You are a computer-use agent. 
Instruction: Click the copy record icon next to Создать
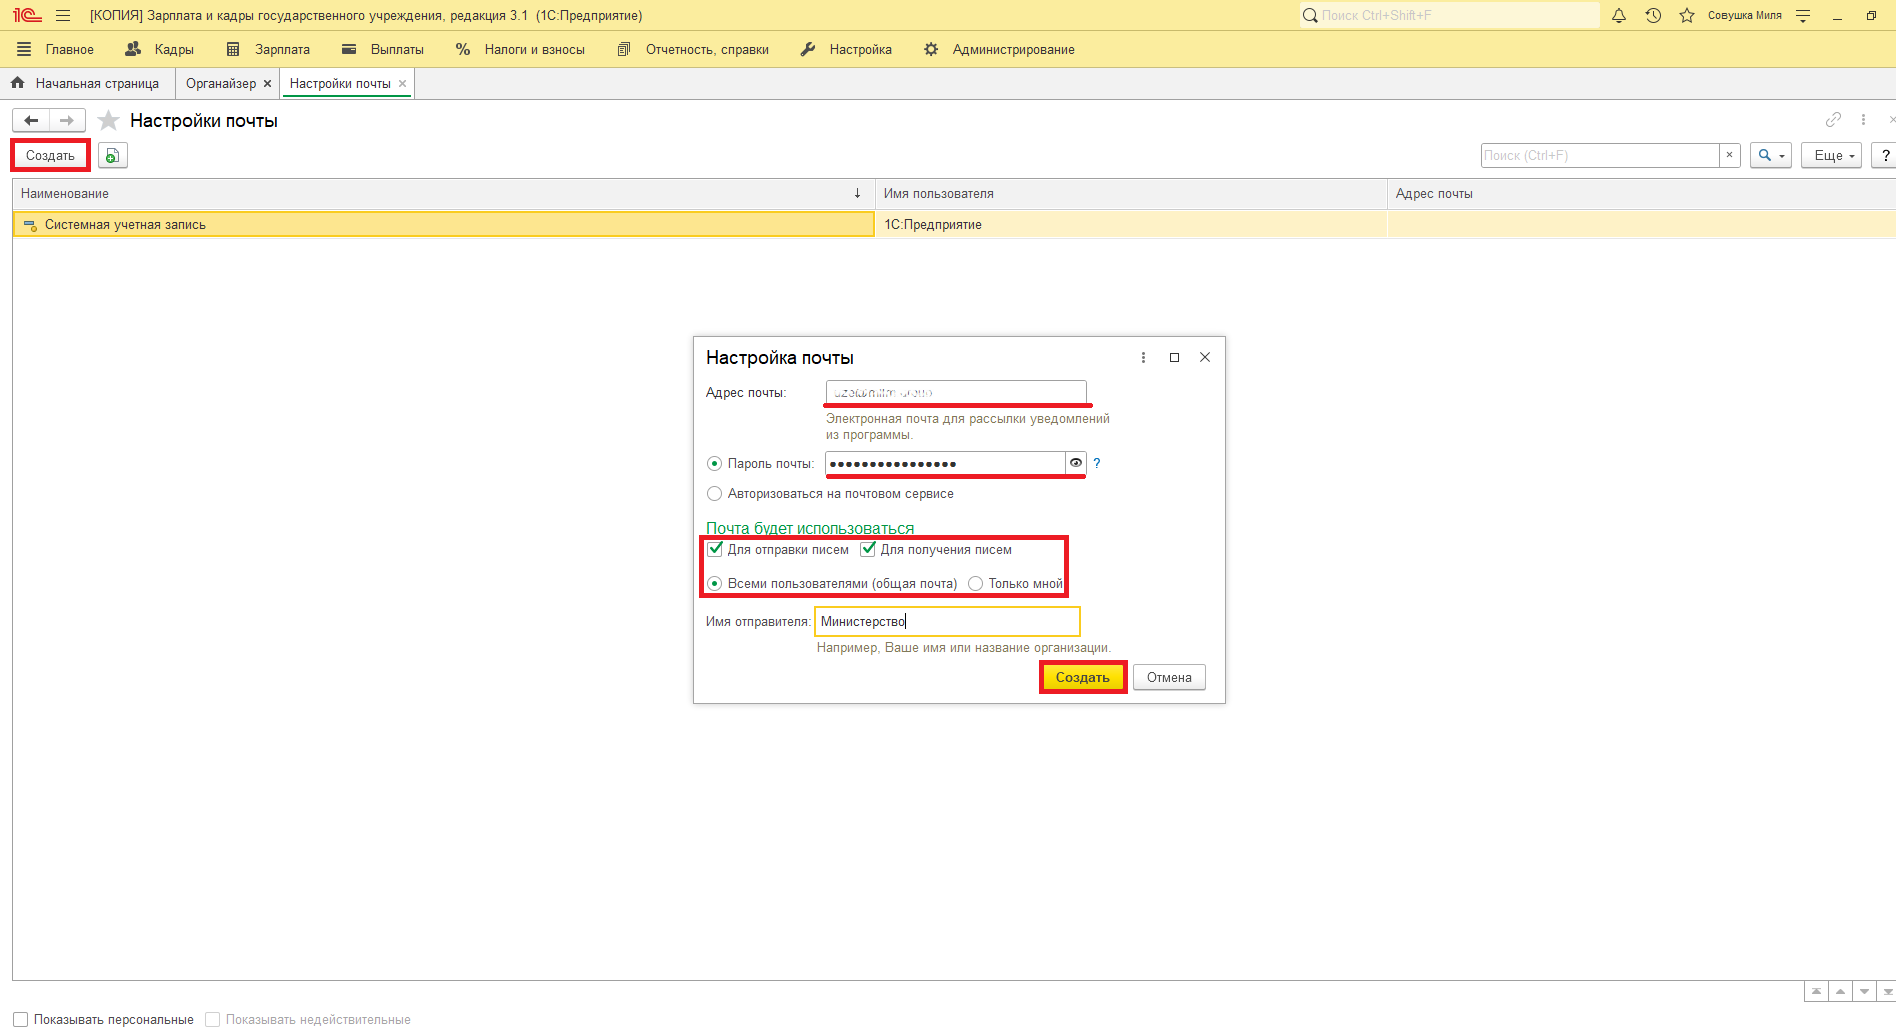click(113, 155)
